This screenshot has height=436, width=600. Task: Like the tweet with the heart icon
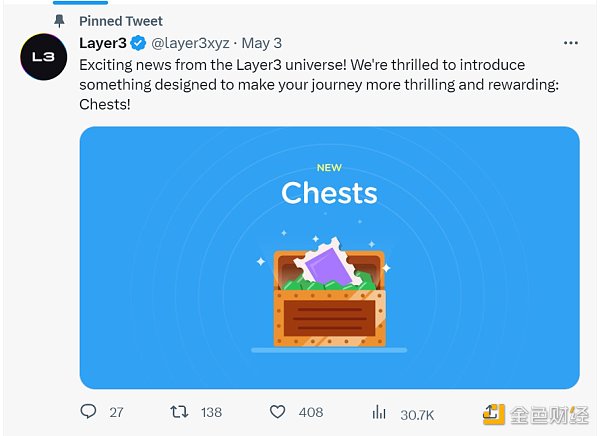(x=278, y=412)
